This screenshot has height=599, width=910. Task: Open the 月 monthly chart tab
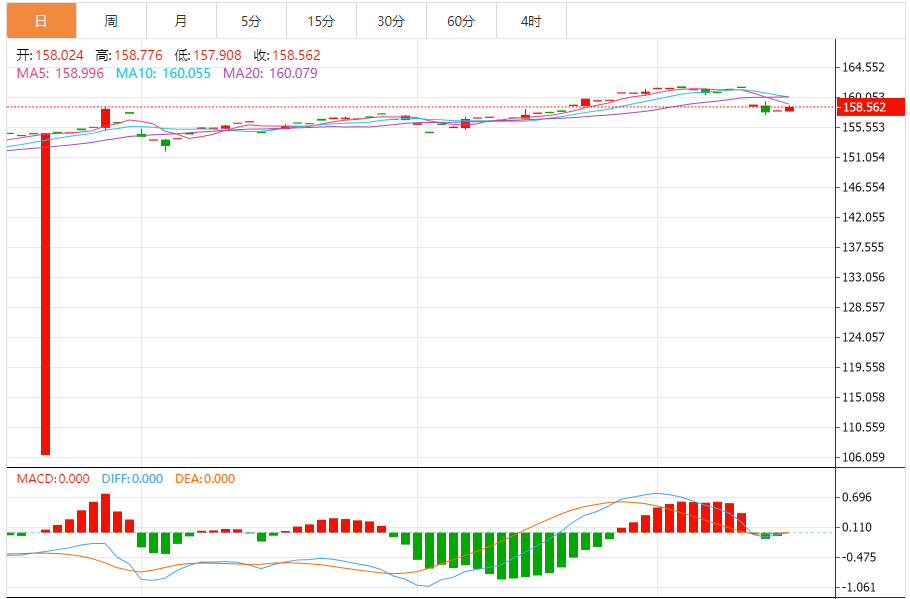[181, 21]
